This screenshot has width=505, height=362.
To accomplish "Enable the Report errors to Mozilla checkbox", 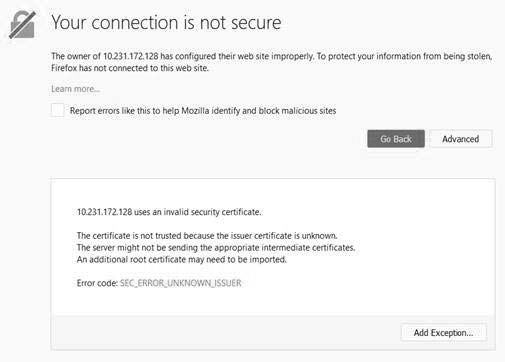I will point(58,110).
